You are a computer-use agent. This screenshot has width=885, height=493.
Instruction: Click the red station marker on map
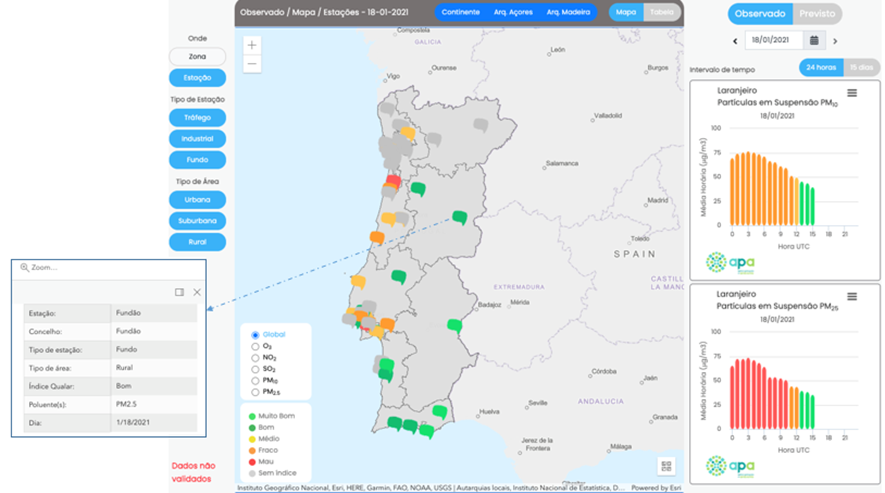(x=393, y=182)
